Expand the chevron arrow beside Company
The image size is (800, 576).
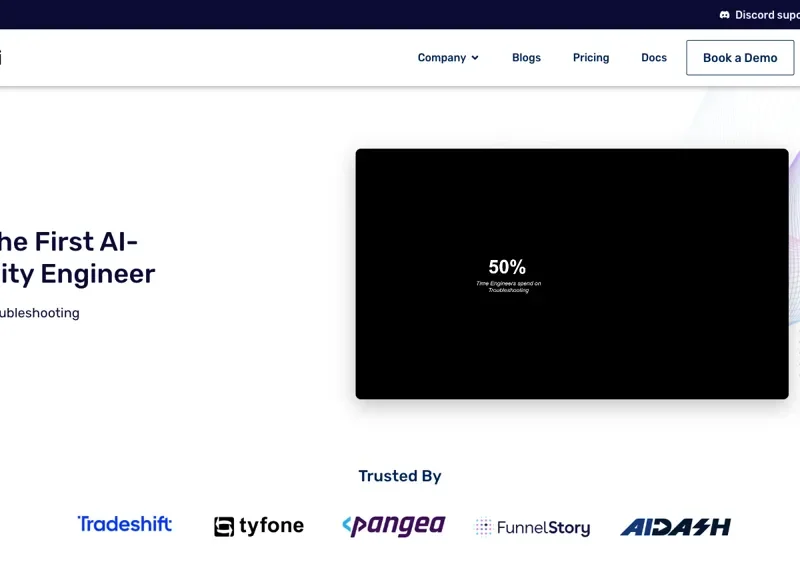pos(475,58)
